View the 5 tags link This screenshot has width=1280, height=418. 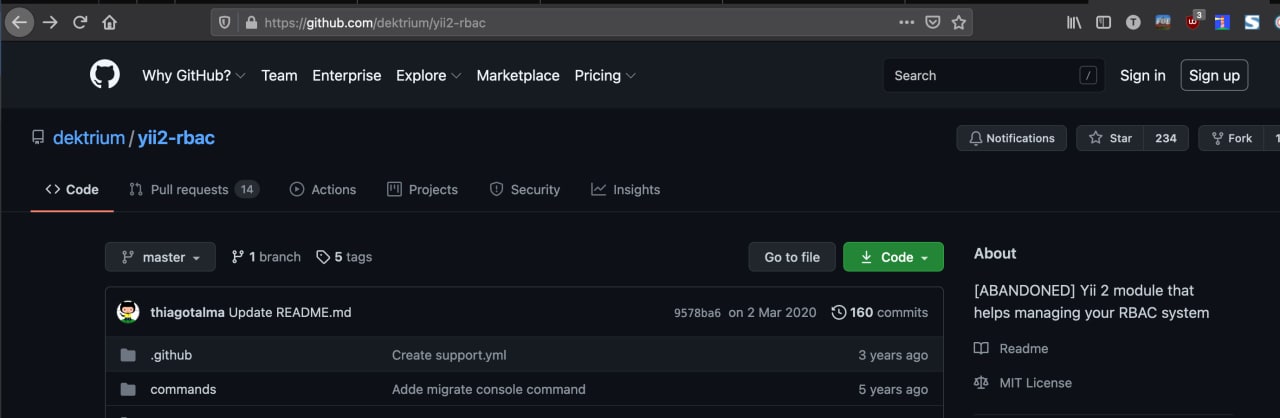(x=344, y=257)
